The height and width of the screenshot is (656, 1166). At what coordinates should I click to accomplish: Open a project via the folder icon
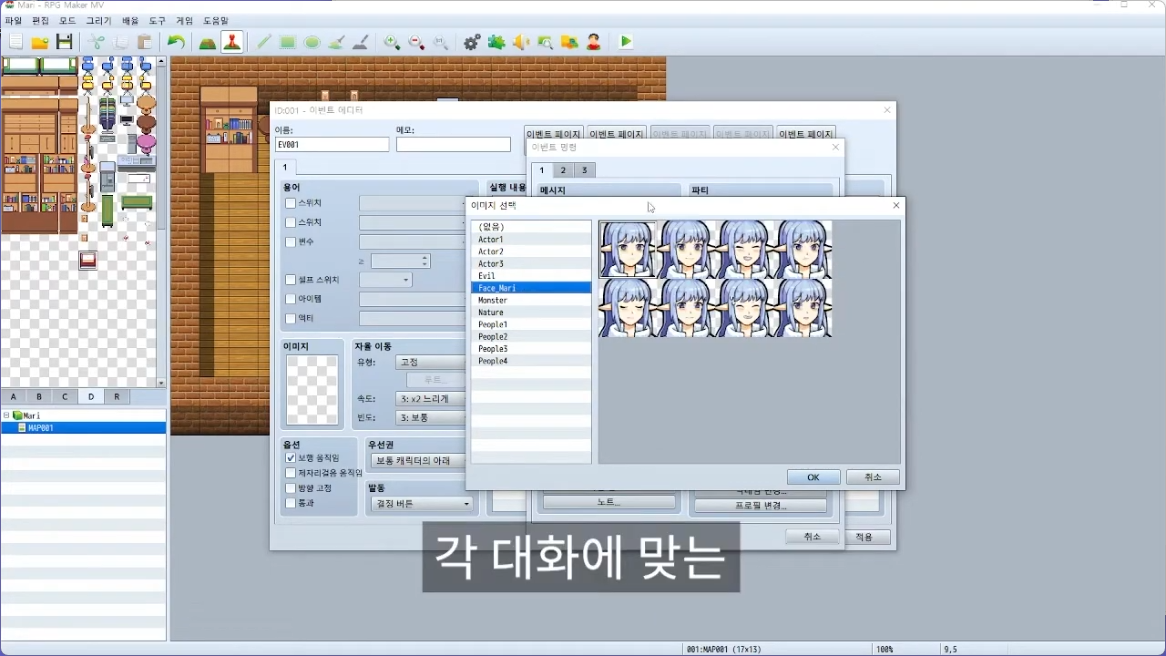point(40,42)
